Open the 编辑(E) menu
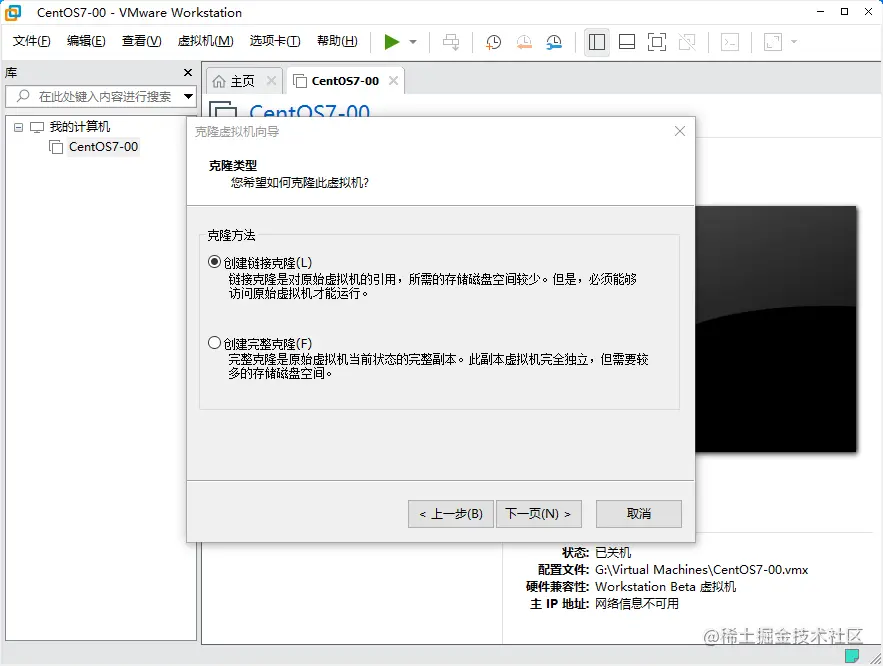This screenshot has width=883, height=666. (86, 41)
